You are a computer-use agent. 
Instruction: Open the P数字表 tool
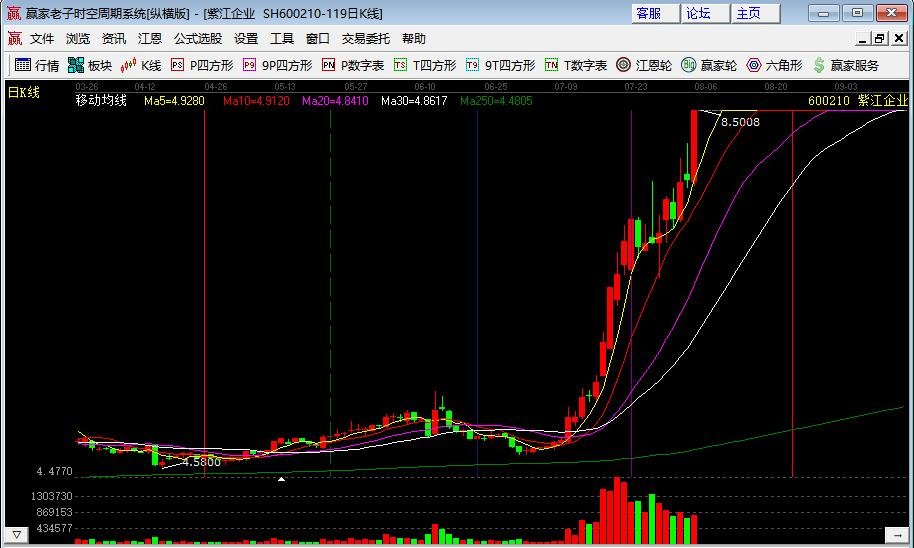353,65
